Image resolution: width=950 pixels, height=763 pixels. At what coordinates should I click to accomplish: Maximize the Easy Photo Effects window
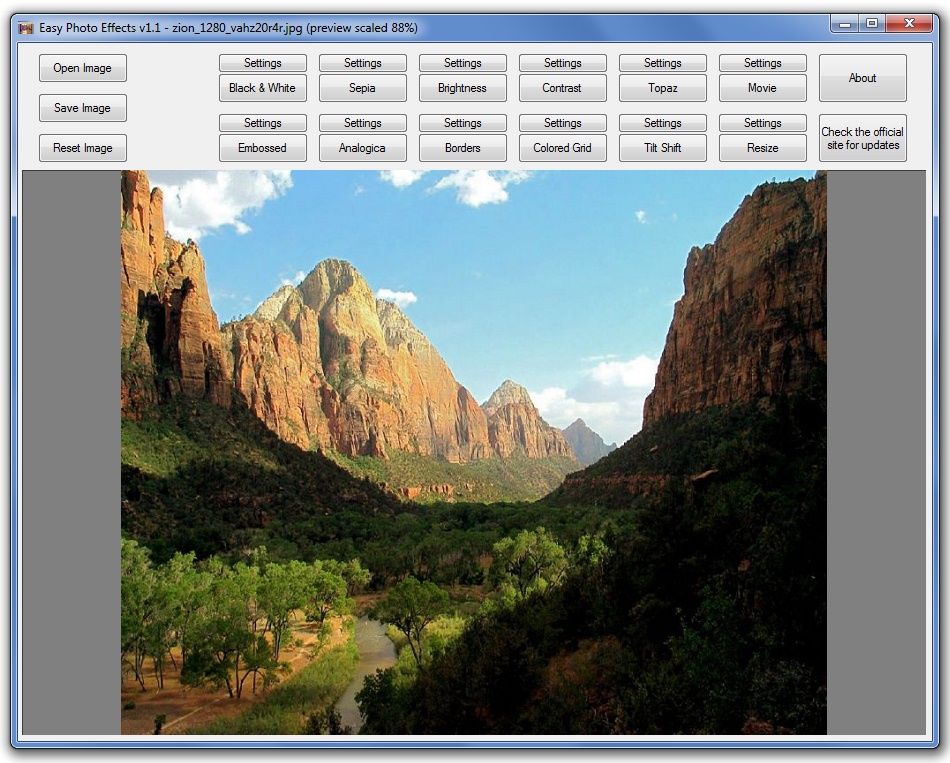pos(872,24)
